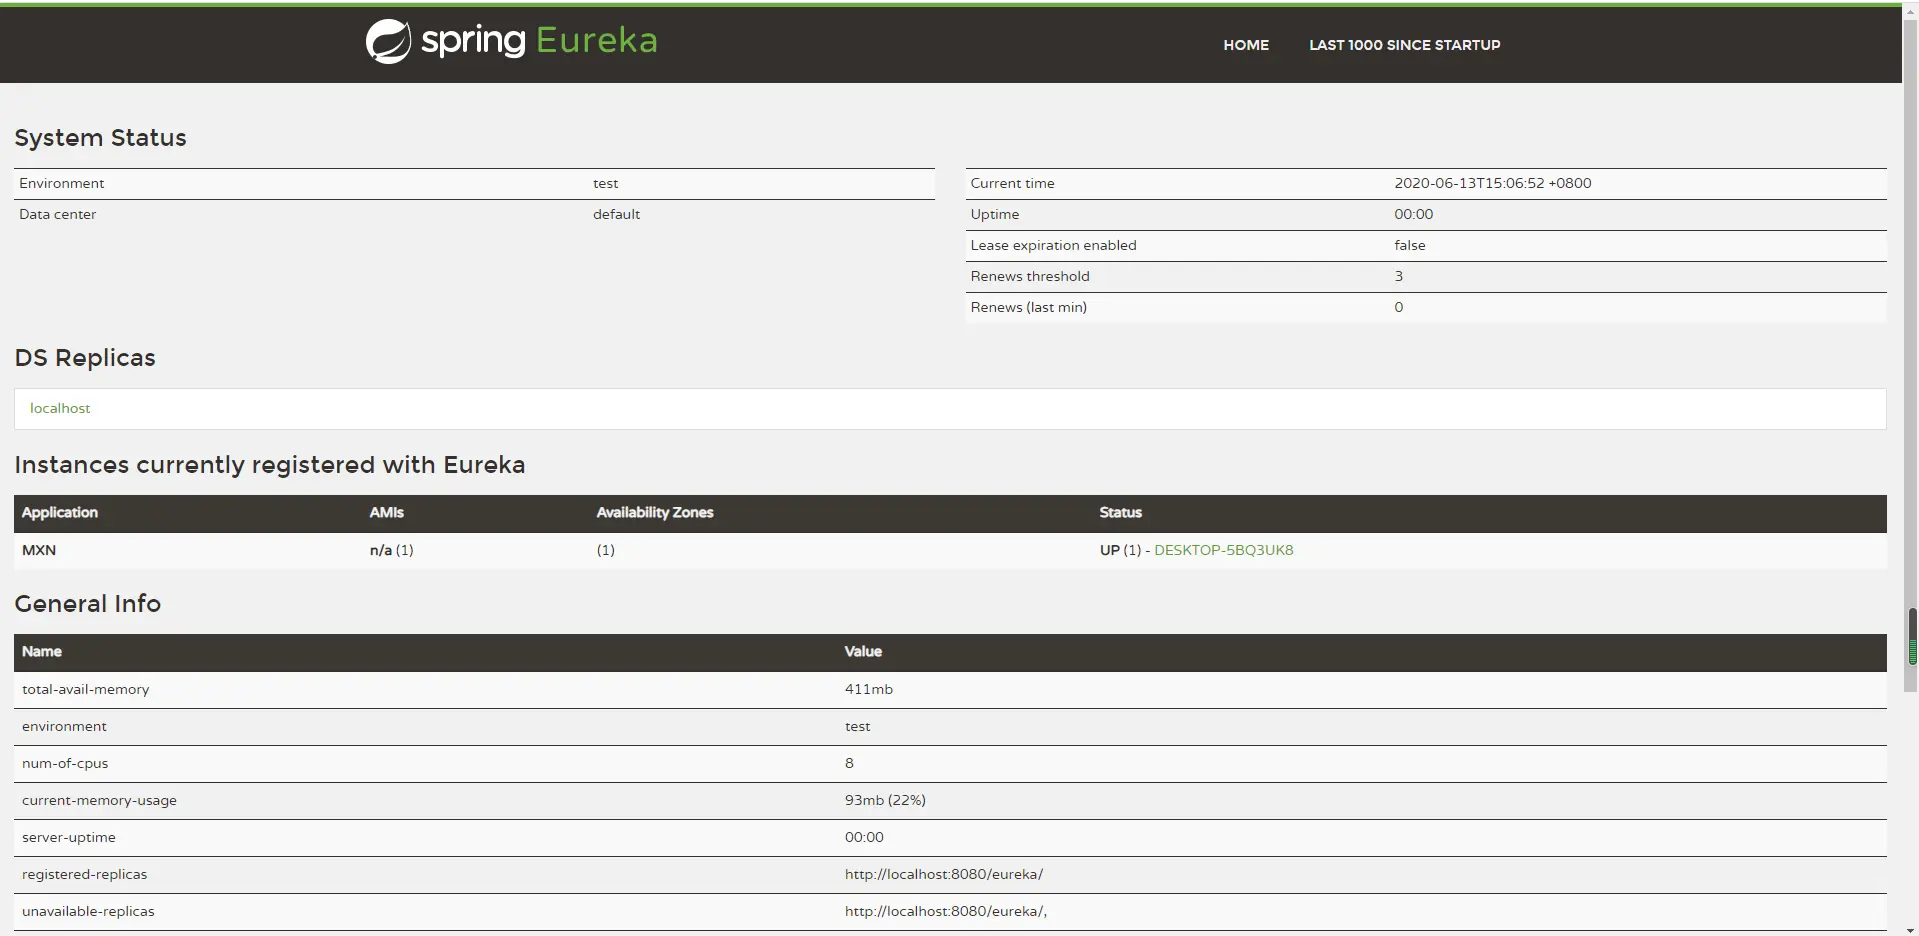Click the Application column header
Image resolution: width=1919 pixels, height=936 pixels.
coord(60,512)
